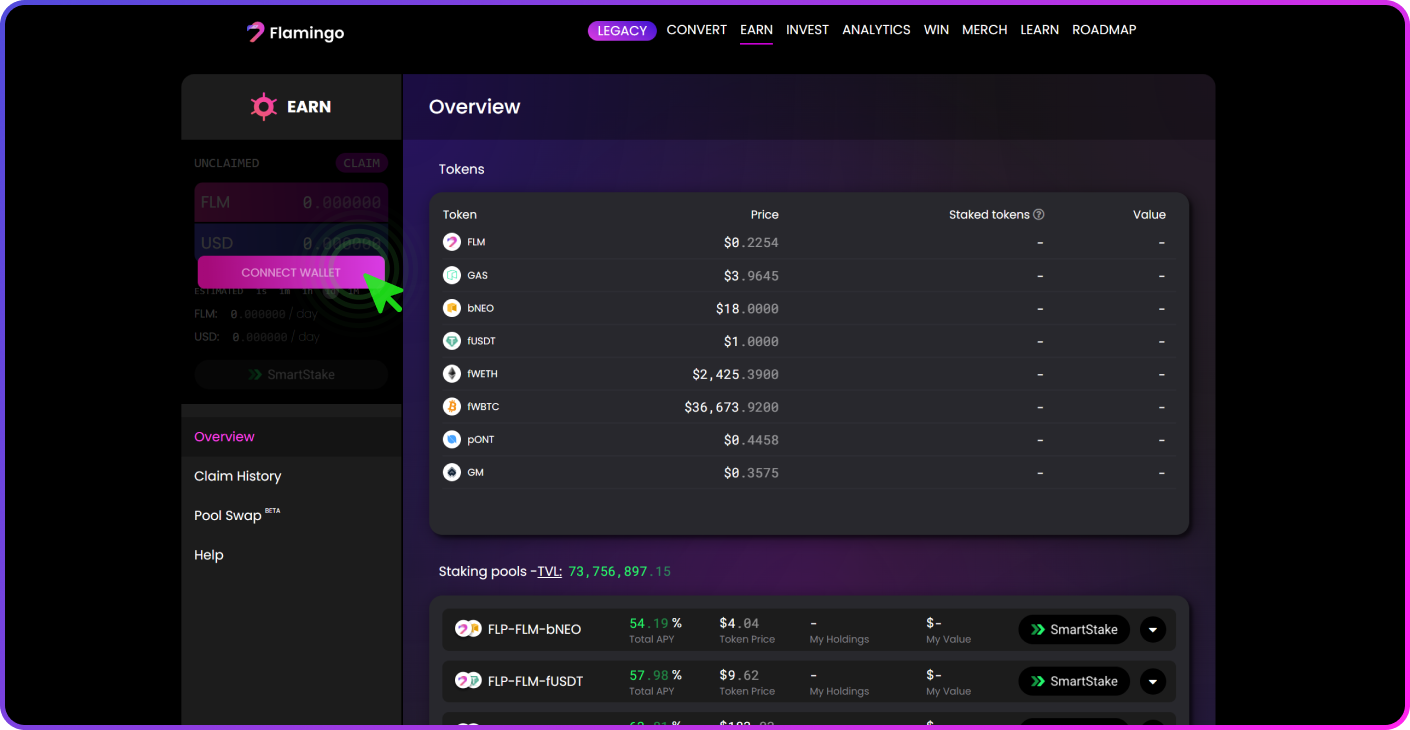This screenshot has height=730, width=1410.
Task: Click the GM token icon
Action: [452, 472]
